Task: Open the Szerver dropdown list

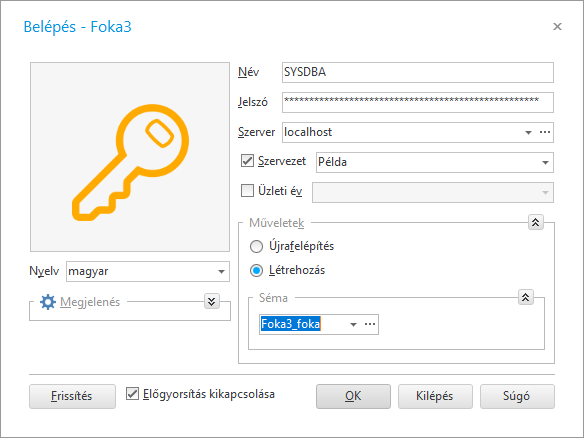Action: (x=528, y=133)
